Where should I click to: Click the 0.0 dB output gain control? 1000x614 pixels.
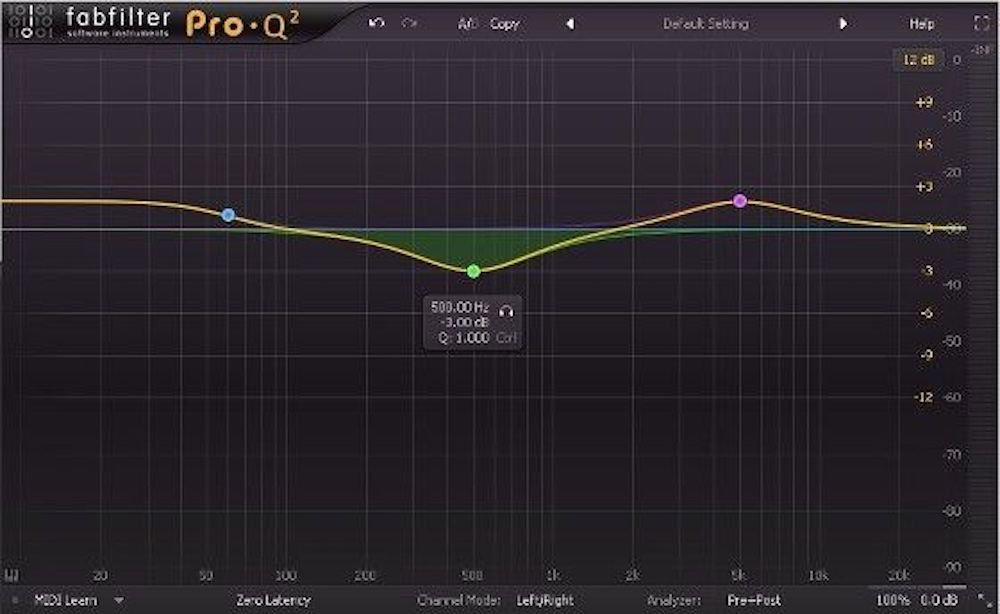click(x=936, y=601)
